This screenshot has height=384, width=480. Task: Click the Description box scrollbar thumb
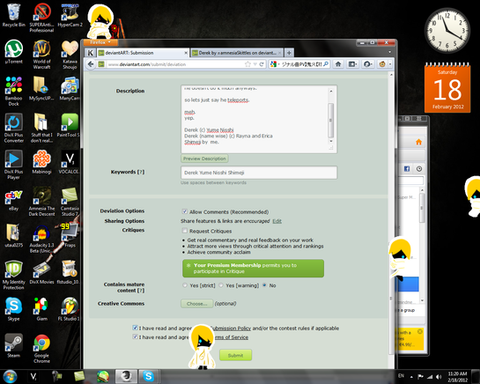[331, 120]
